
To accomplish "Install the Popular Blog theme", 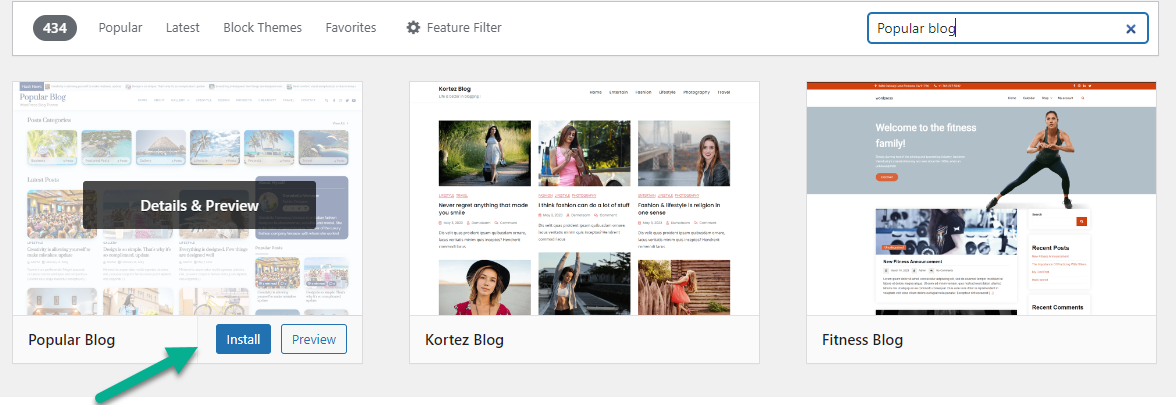I will [243, 339].
